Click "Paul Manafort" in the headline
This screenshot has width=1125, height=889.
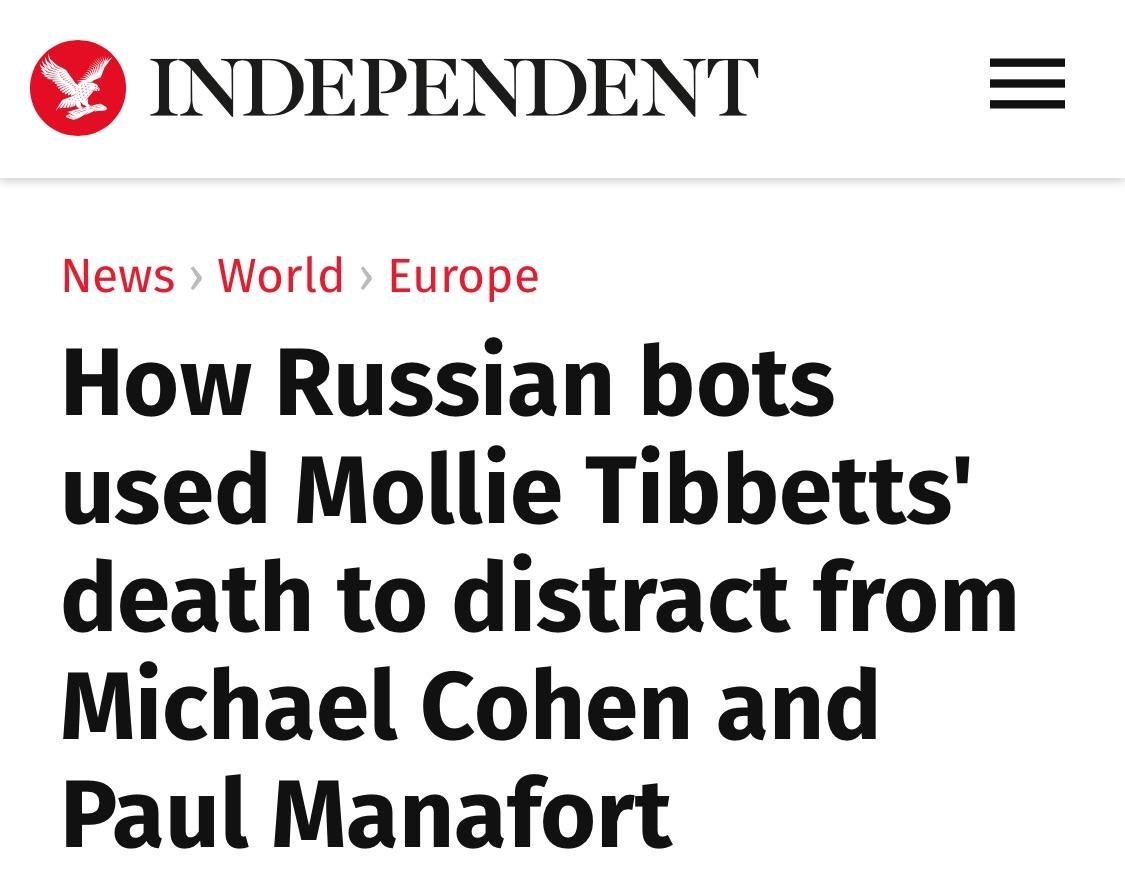[367, 813]
